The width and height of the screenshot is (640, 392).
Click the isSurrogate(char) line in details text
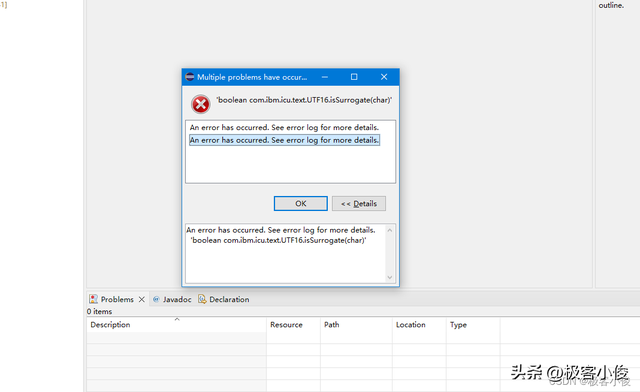click(x=278, y=241)
